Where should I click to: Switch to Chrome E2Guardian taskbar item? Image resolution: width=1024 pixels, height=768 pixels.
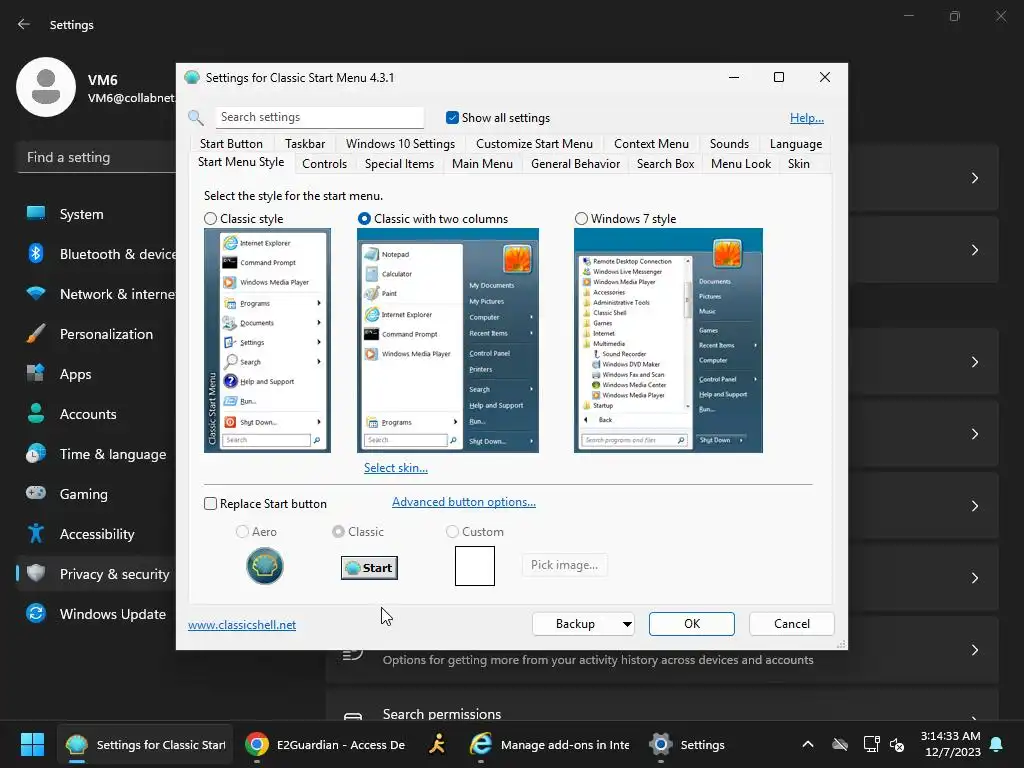point(325,744)
